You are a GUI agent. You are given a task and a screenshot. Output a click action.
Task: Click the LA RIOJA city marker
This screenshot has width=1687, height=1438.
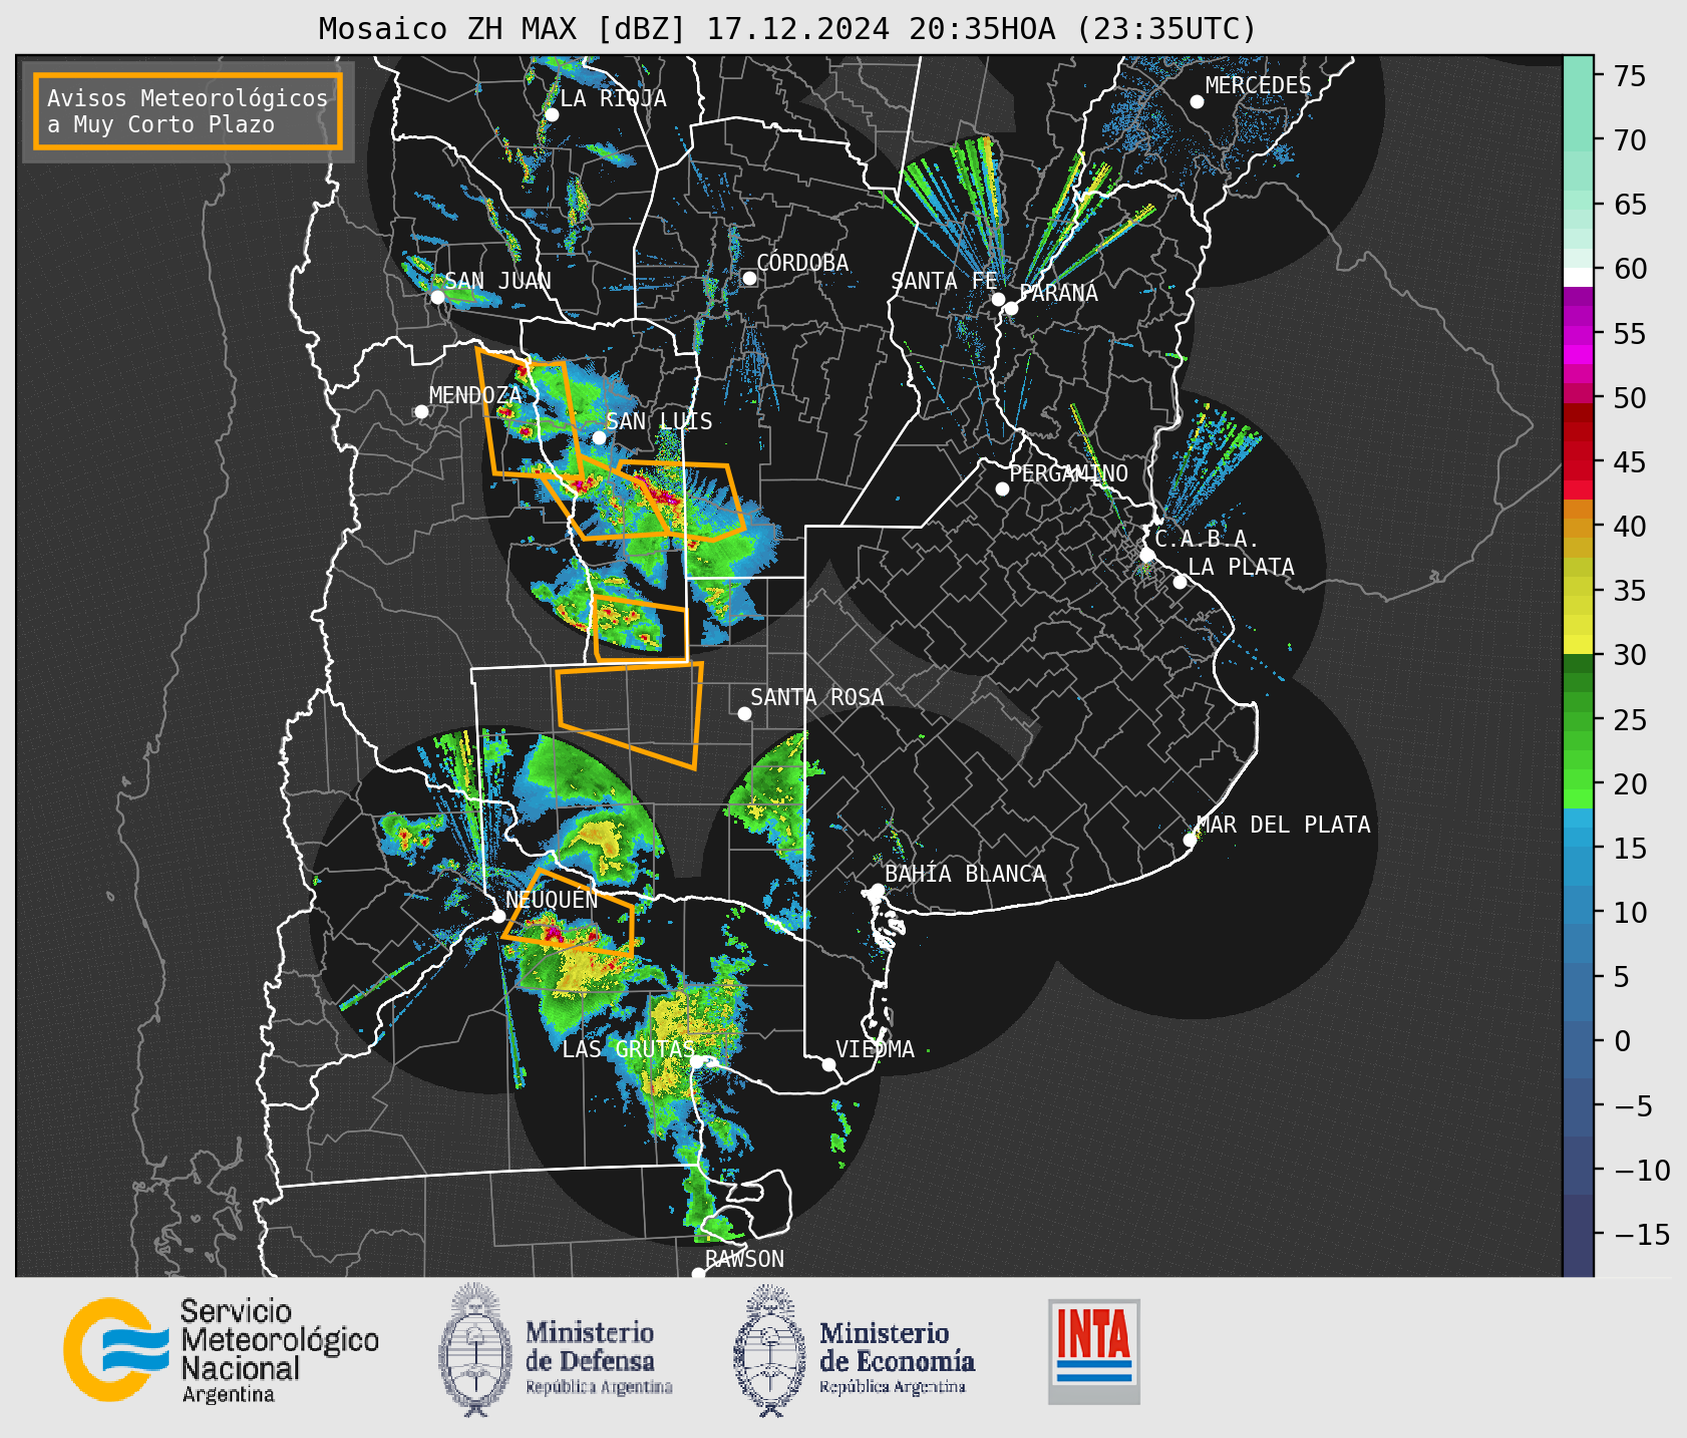click(552, 115)
